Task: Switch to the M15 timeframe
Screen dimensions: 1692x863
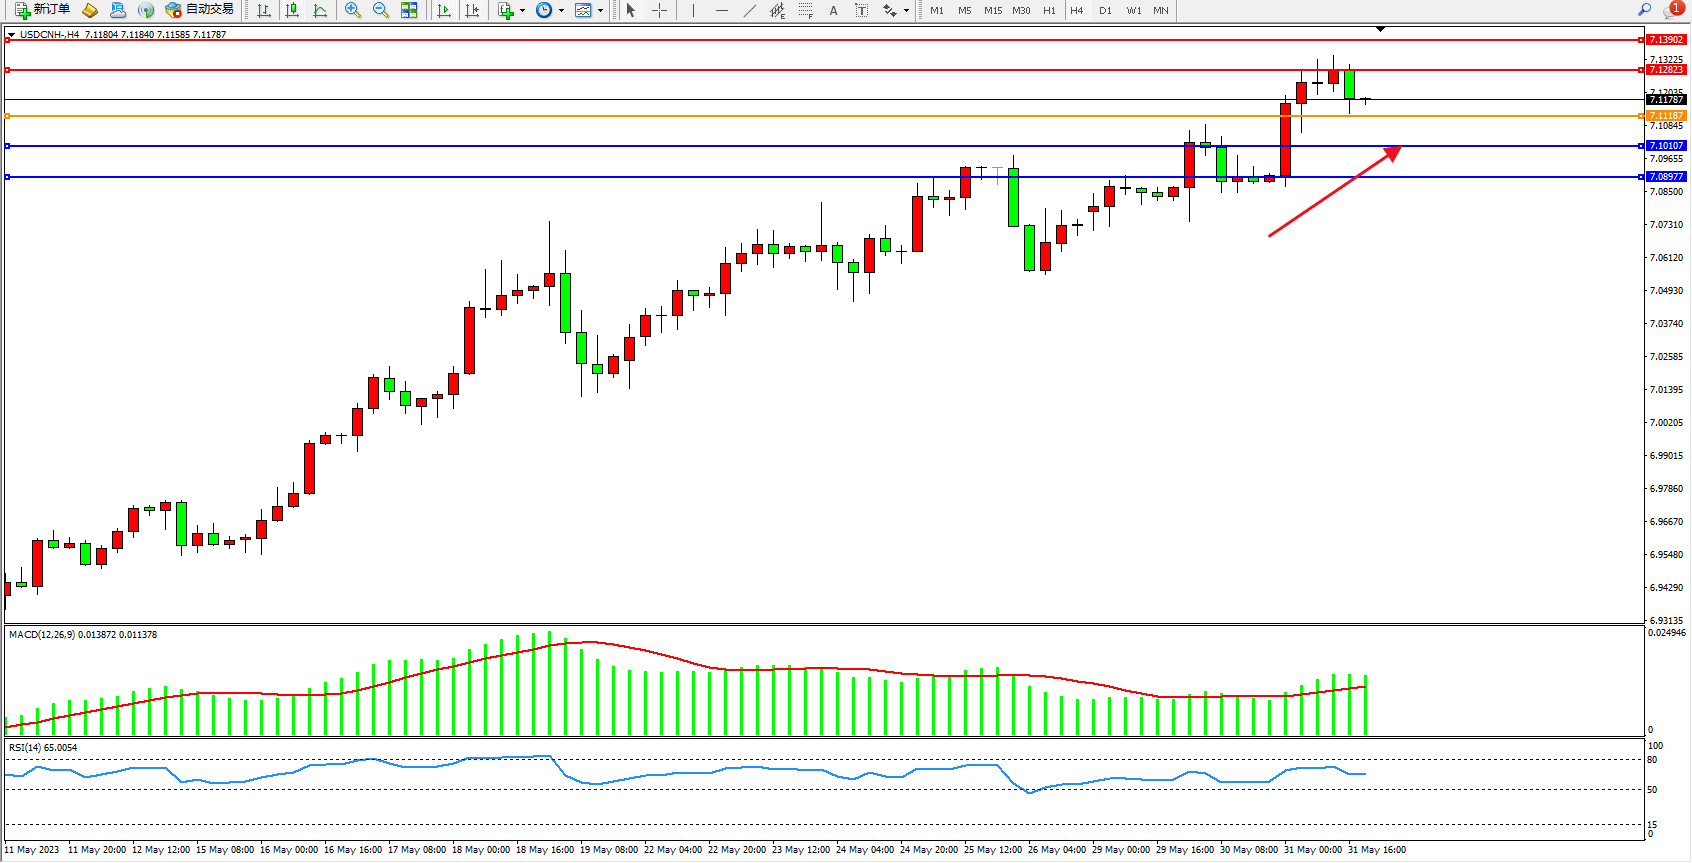Action: pyautogui.click(x=992, y=11)
